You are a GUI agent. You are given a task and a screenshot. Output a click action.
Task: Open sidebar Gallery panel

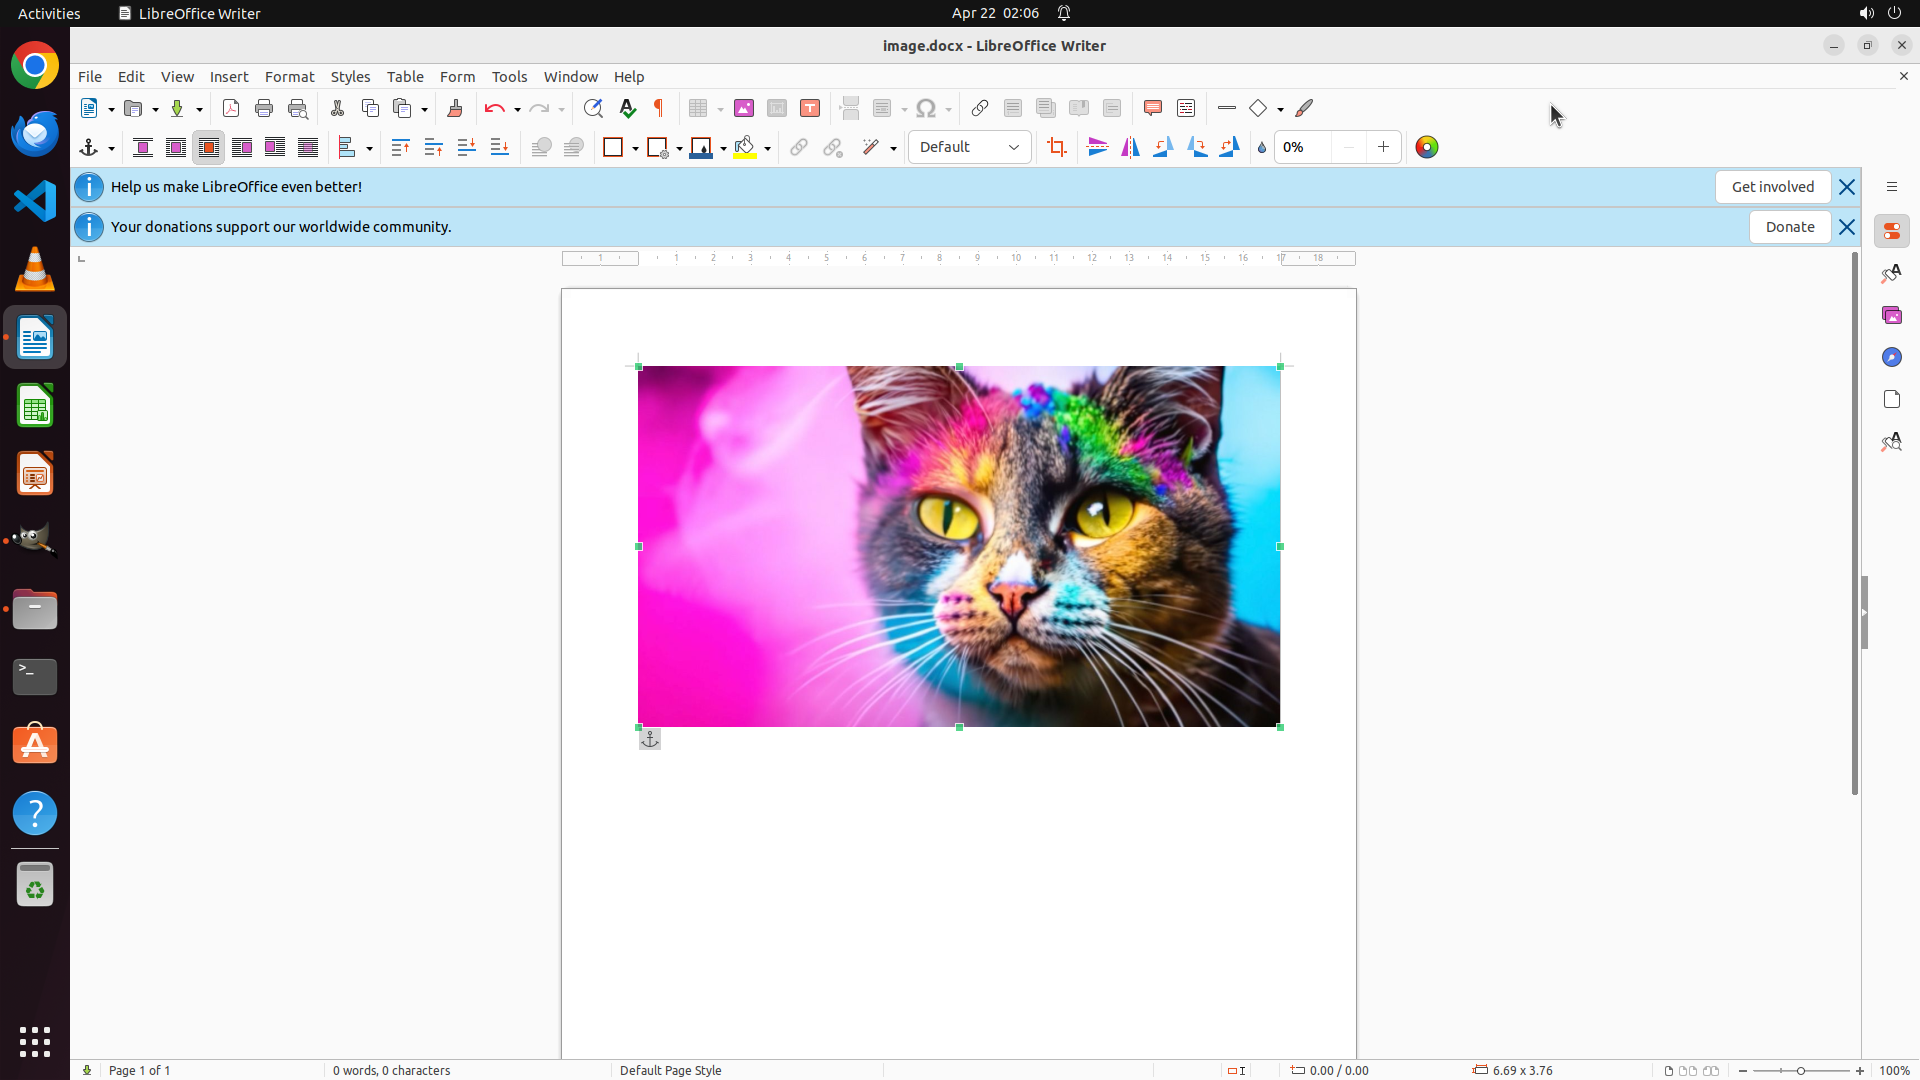coord(1891,315)
